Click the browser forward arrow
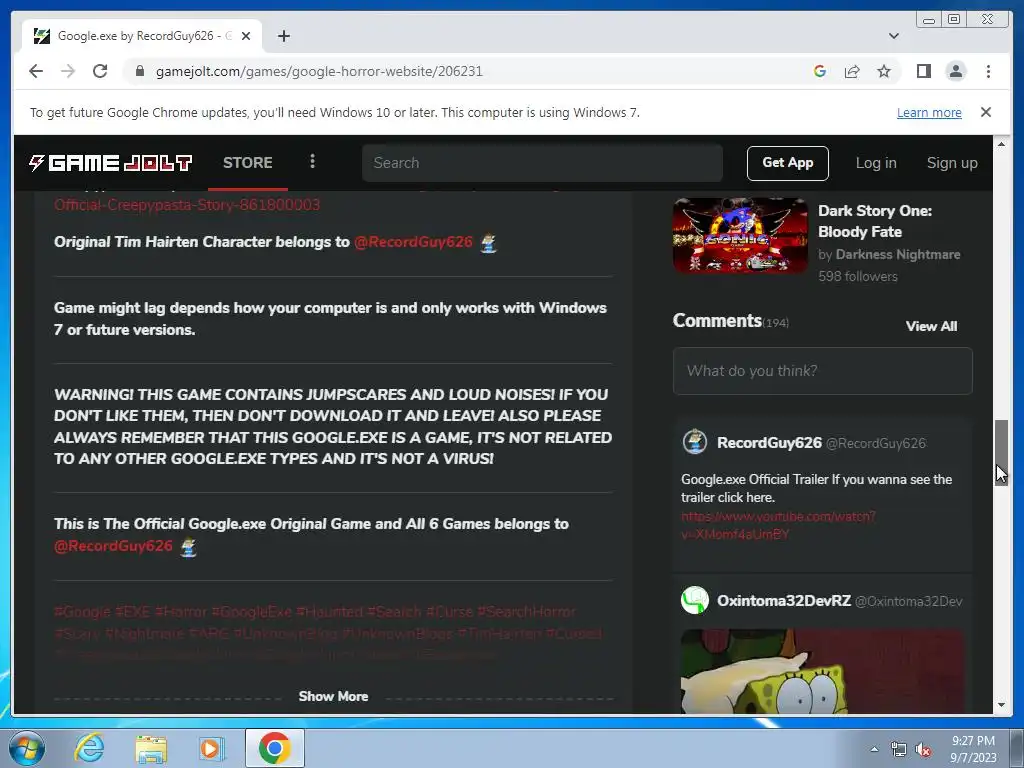The height and width of the screenshot is (768, 1024). pos(68,71)
